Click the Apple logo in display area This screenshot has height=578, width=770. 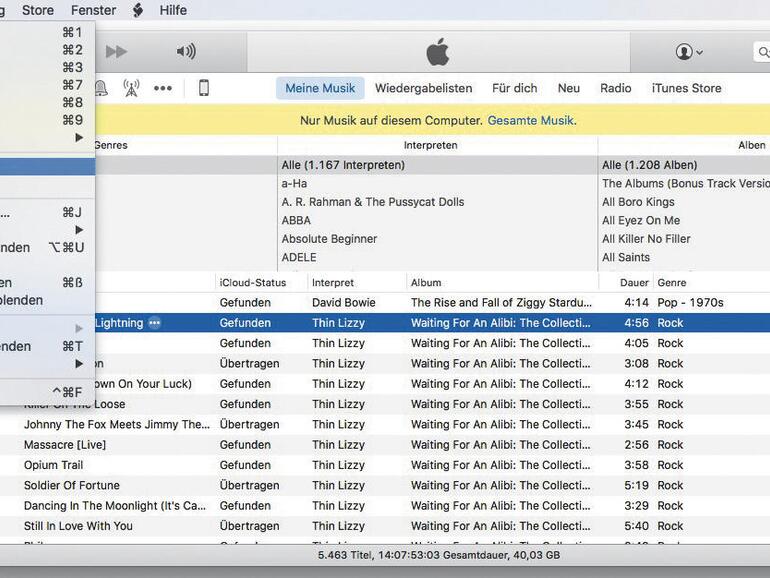[438, 52]
